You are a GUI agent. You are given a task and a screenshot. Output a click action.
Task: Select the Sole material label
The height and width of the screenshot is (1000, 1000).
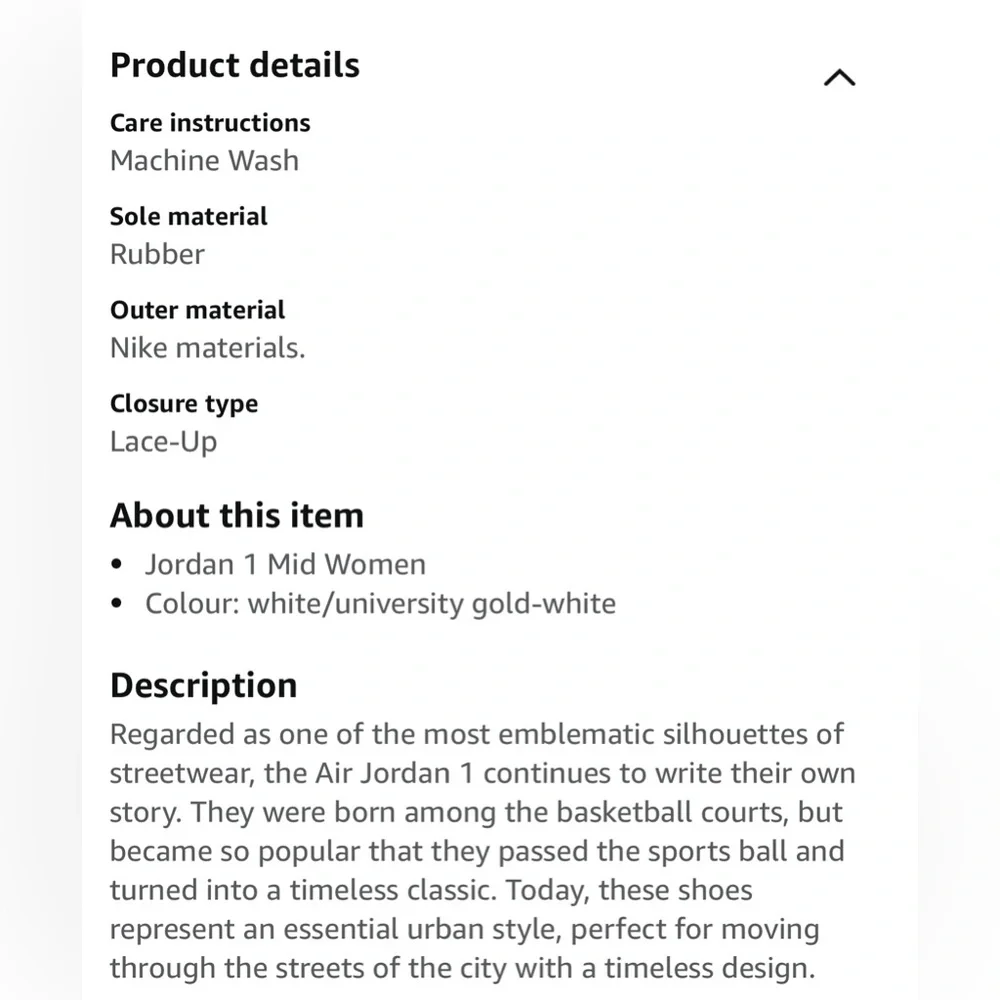click(x=188, y=217)
